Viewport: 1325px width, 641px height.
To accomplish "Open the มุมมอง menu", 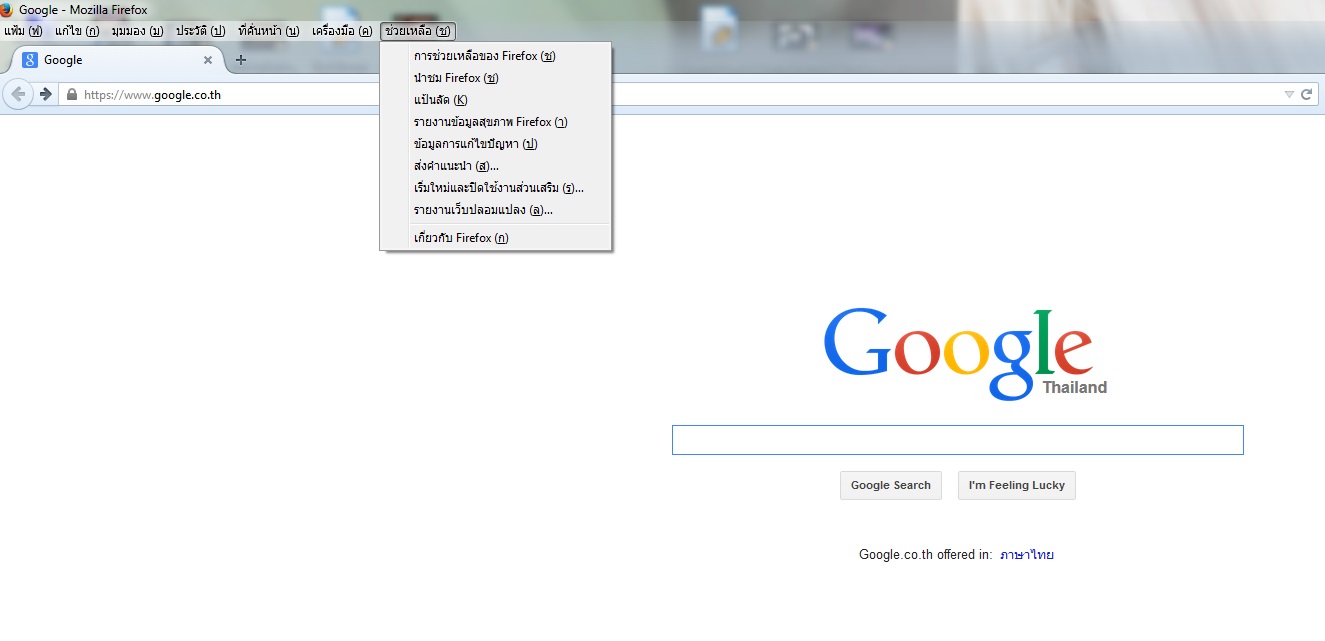I will coord(137,31).
